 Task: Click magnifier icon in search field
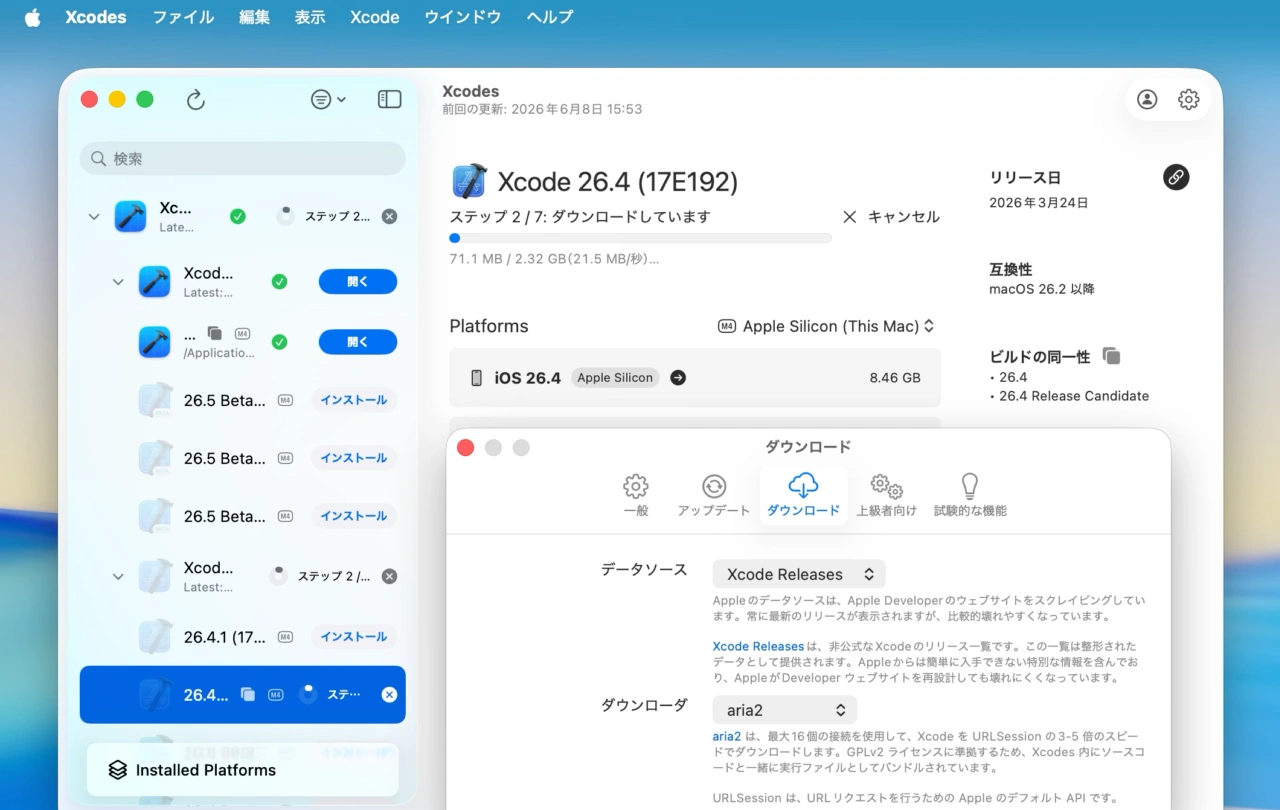(x=98, y=158)
